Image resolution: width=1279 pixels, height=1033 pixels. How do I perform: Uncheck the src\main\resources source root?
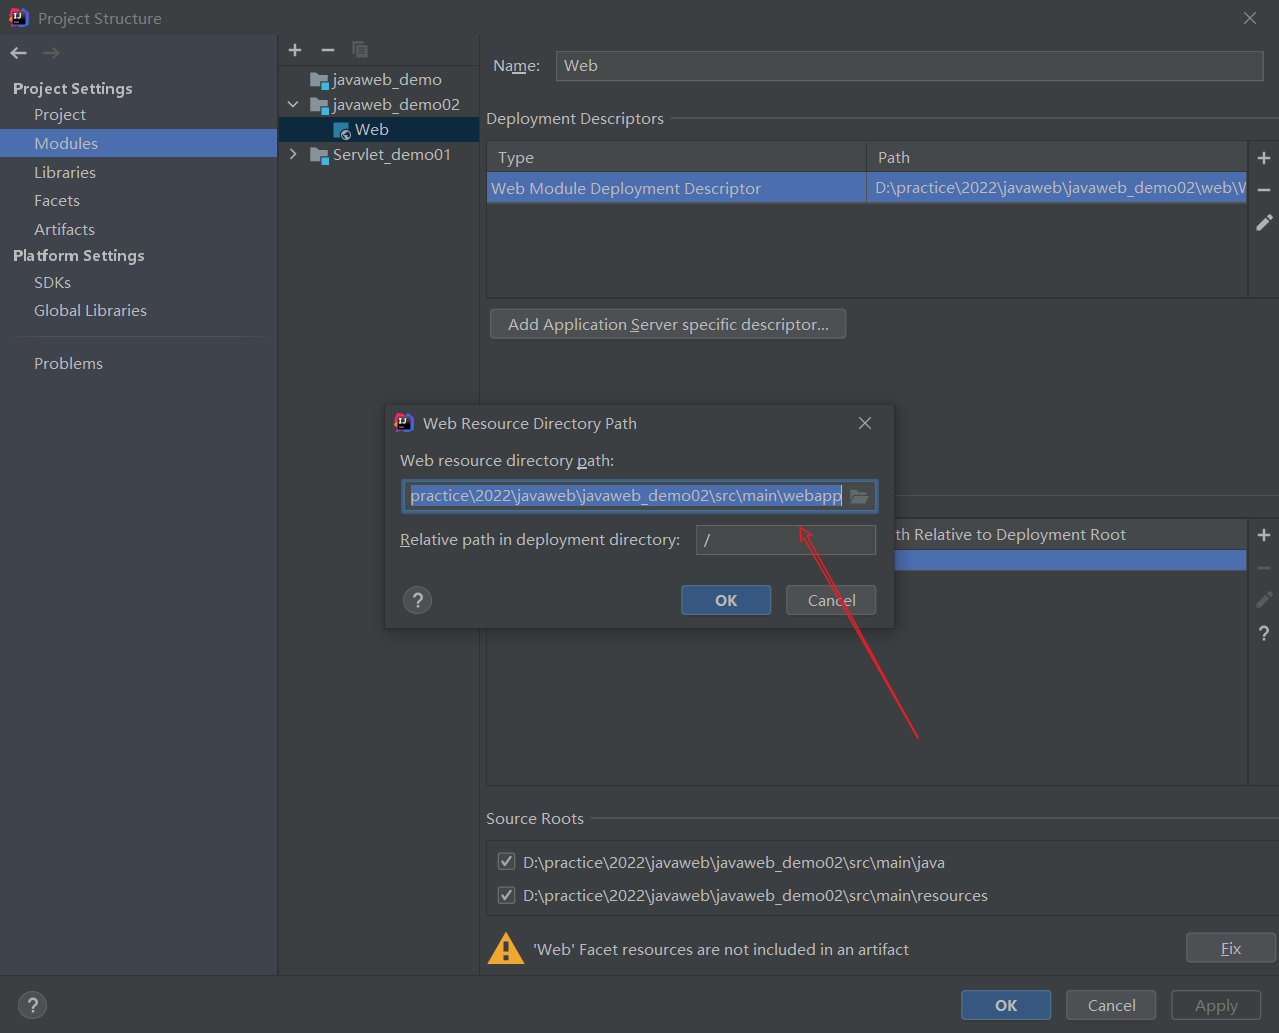pyautogui.click(x=507, y=895)
